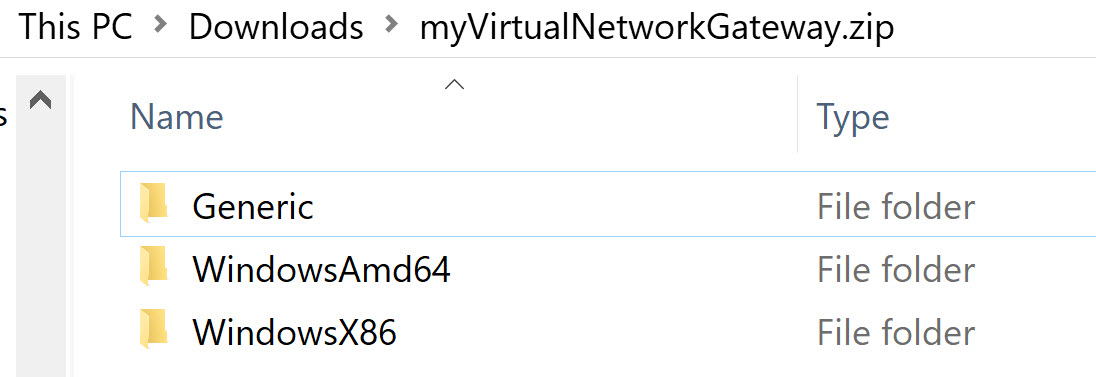Viewport: 1096px width, 377px height.
Task: Select the WindowsAmd64 folder icon
Action: click(154, 266)
